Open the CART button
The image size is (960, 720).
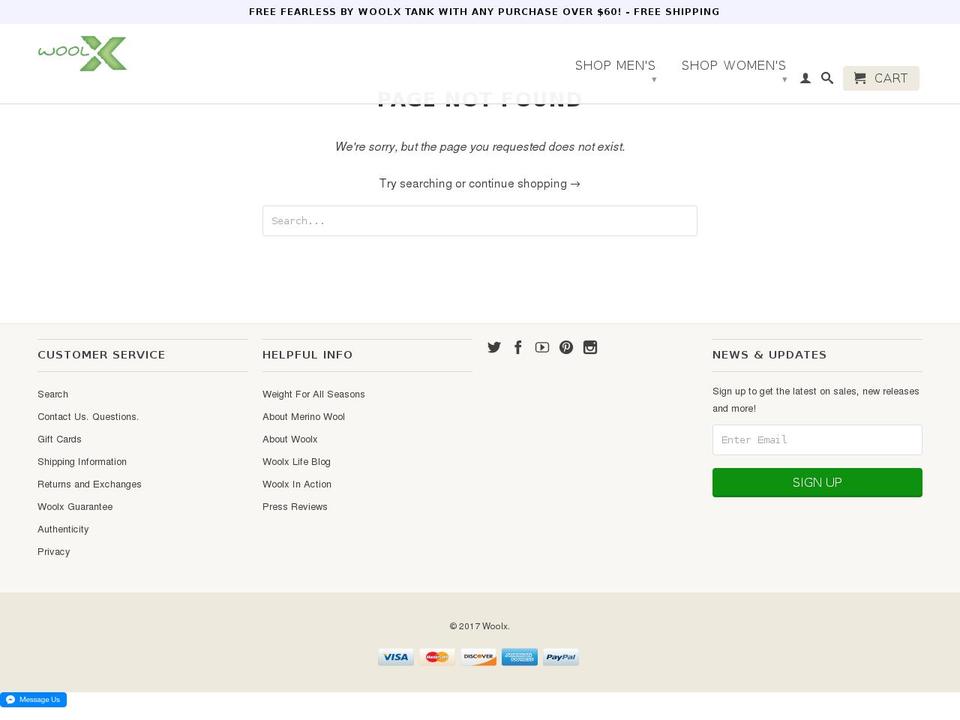point(881,78)
